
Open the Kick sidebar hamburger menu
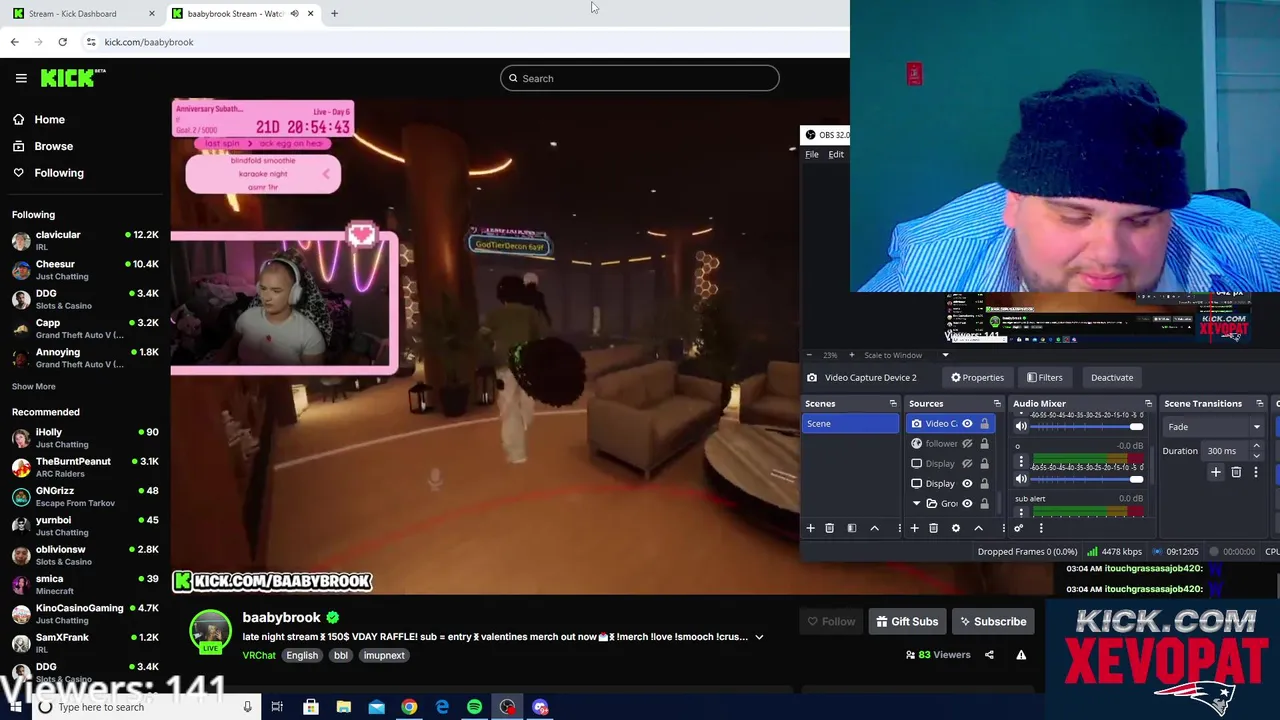[x=21, y=78]
